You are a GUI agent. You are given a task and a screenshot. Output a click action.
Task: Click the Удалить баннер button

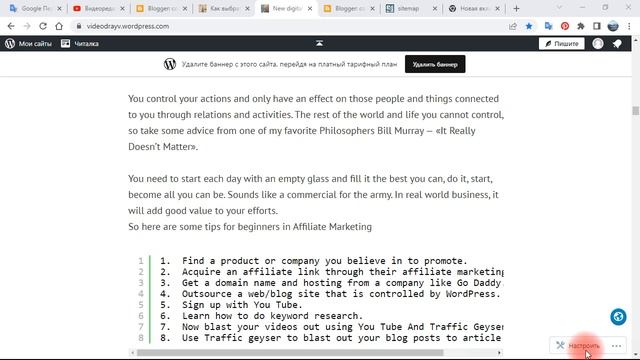[435, 64]
